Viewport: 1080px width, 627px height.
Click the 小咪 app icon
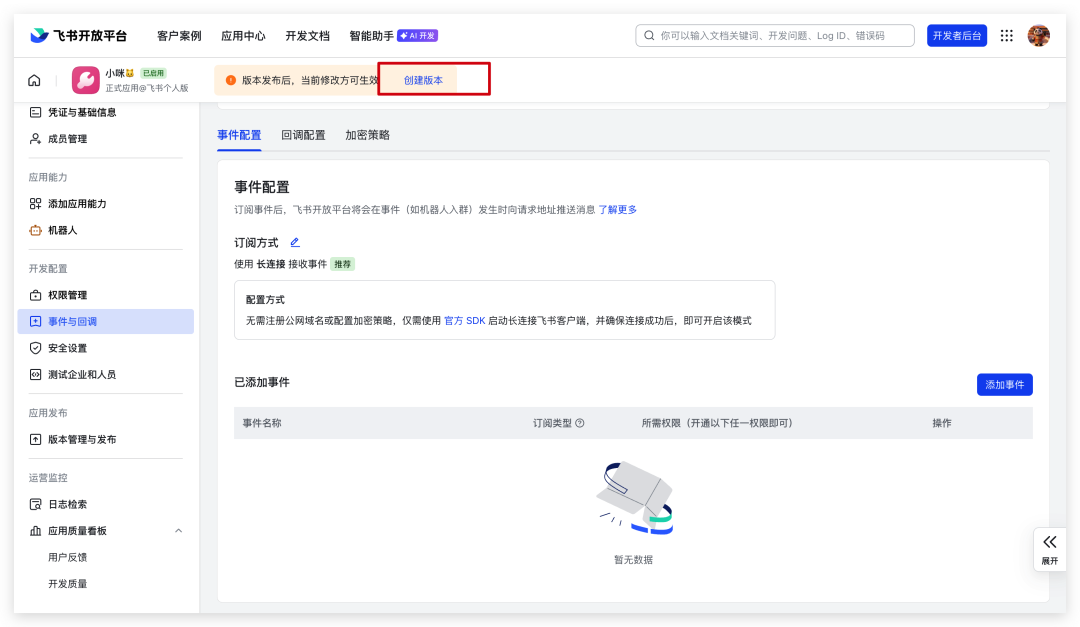(x=86, y=80)
